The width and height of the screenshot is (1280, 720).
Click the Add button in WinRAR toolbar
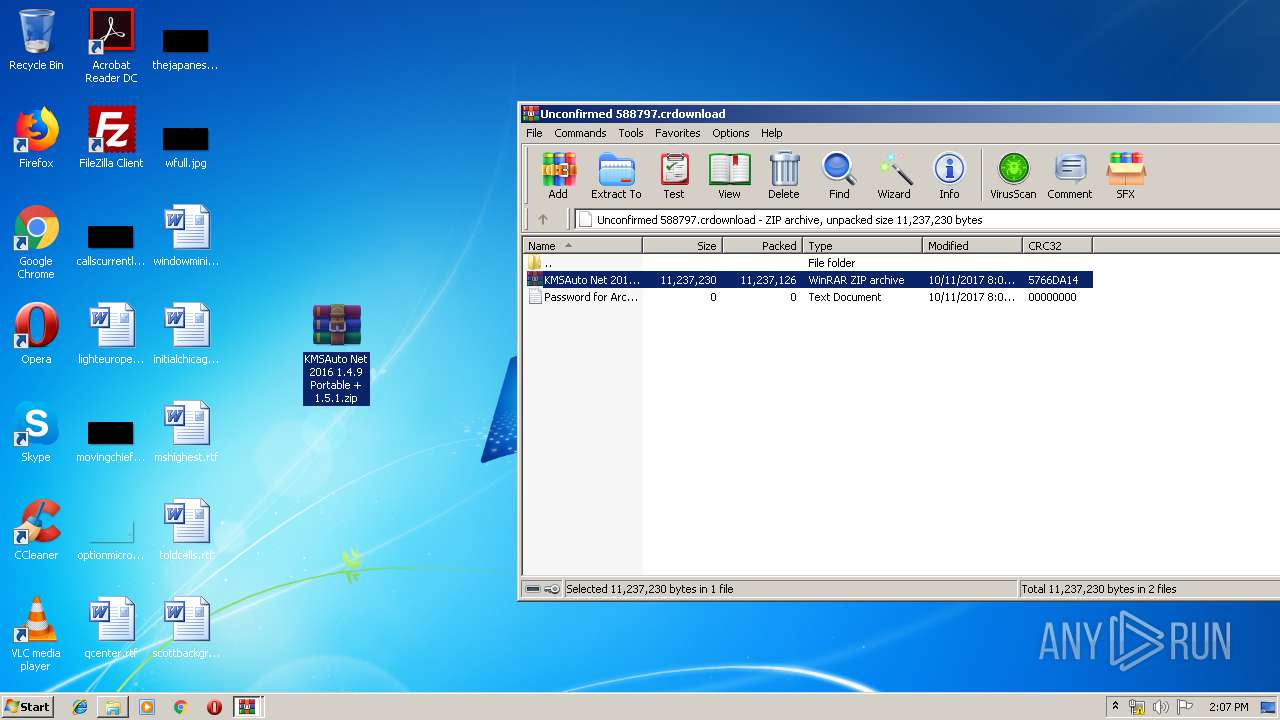coord(558,176)
